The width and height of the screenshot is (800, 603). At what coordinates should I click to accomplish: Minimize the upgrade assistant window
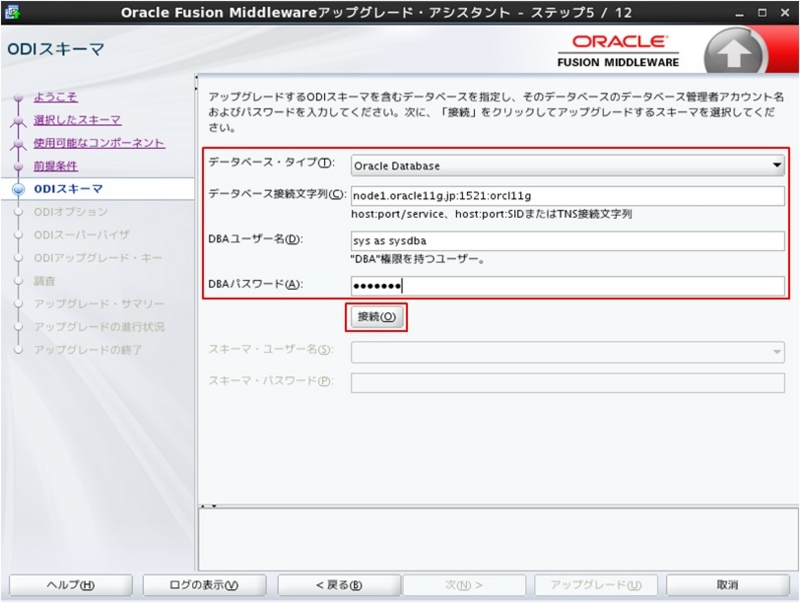tap(739, 13)
